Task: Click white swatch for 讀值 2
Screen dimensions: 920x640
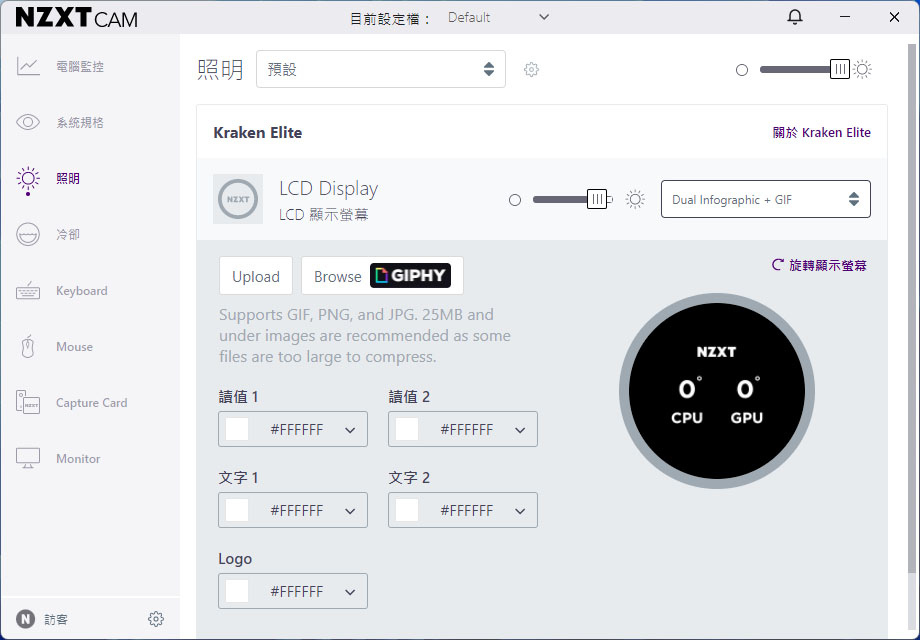Action: (x=407, y=429)
